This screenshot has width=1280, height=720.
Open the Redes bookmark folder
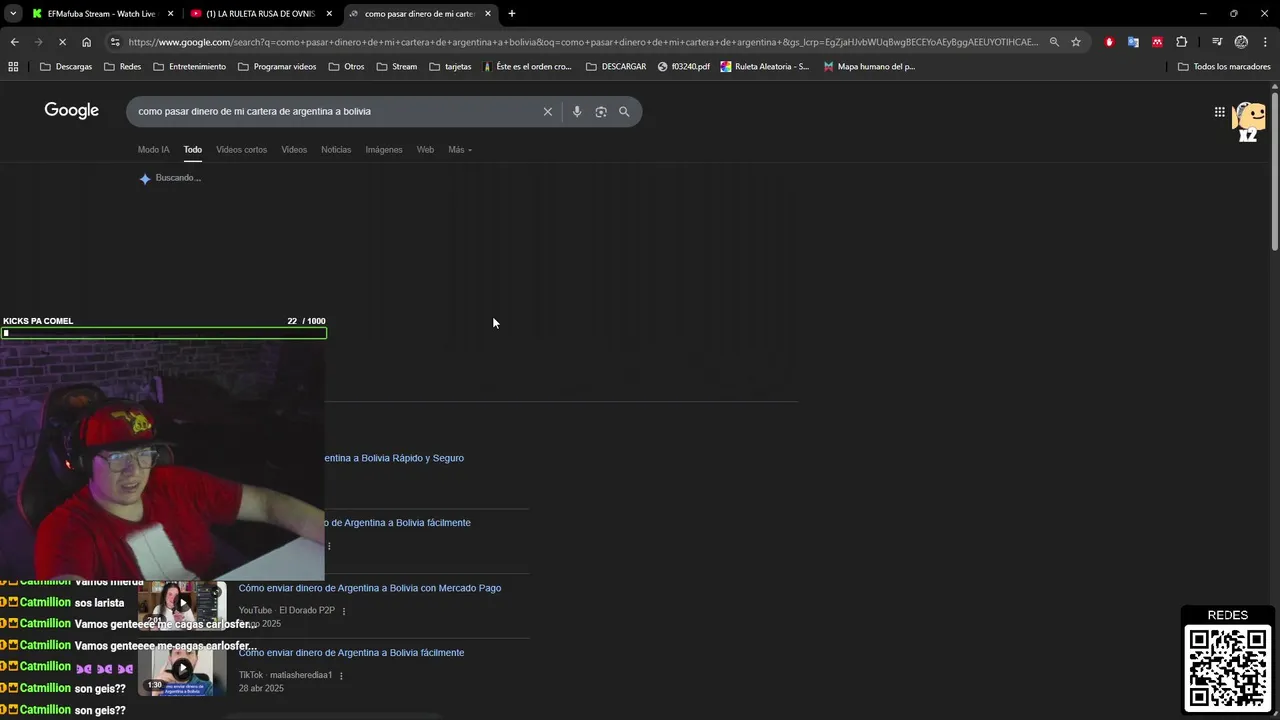[x=123, y=67]
